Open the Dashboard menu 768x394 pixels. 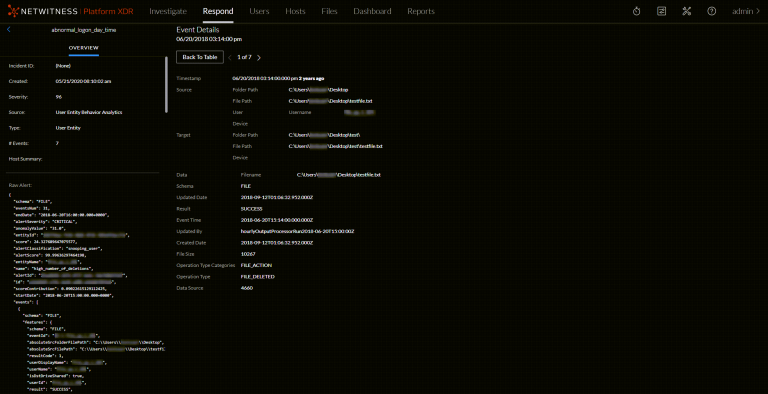click(372, 11)
